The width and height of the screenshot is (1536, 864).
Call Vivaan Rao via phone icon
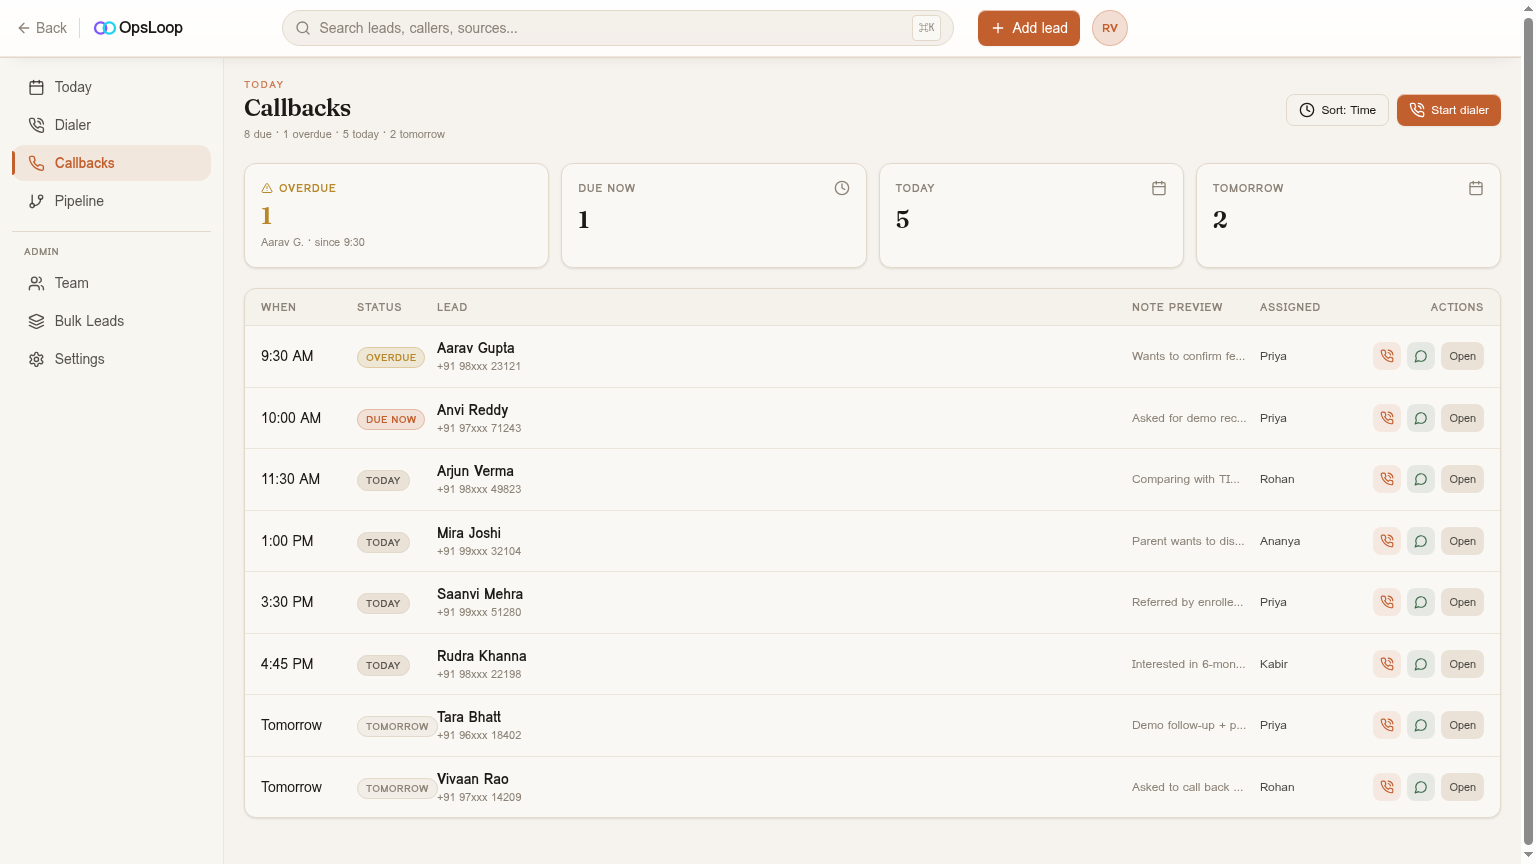(x=1386, y=787)
